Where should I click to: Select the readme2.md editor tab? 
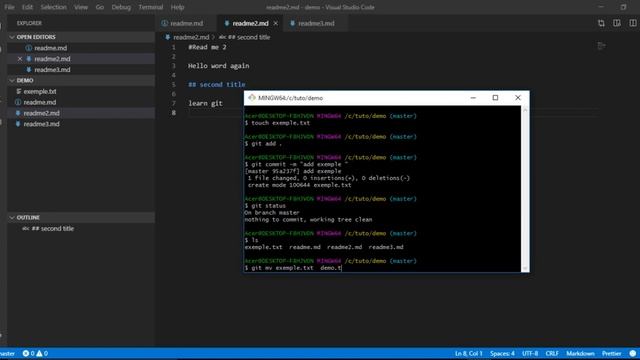point(250,23)
